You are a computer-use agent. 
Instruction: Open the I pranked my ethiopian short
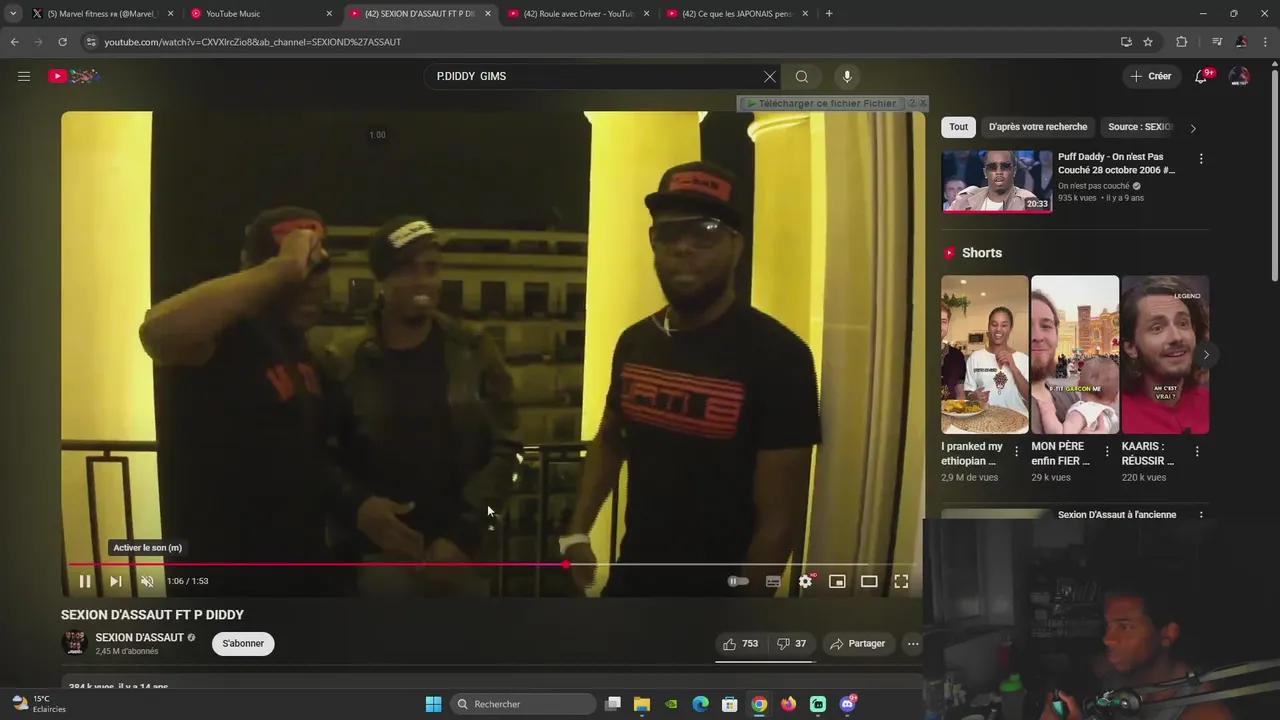985,355
